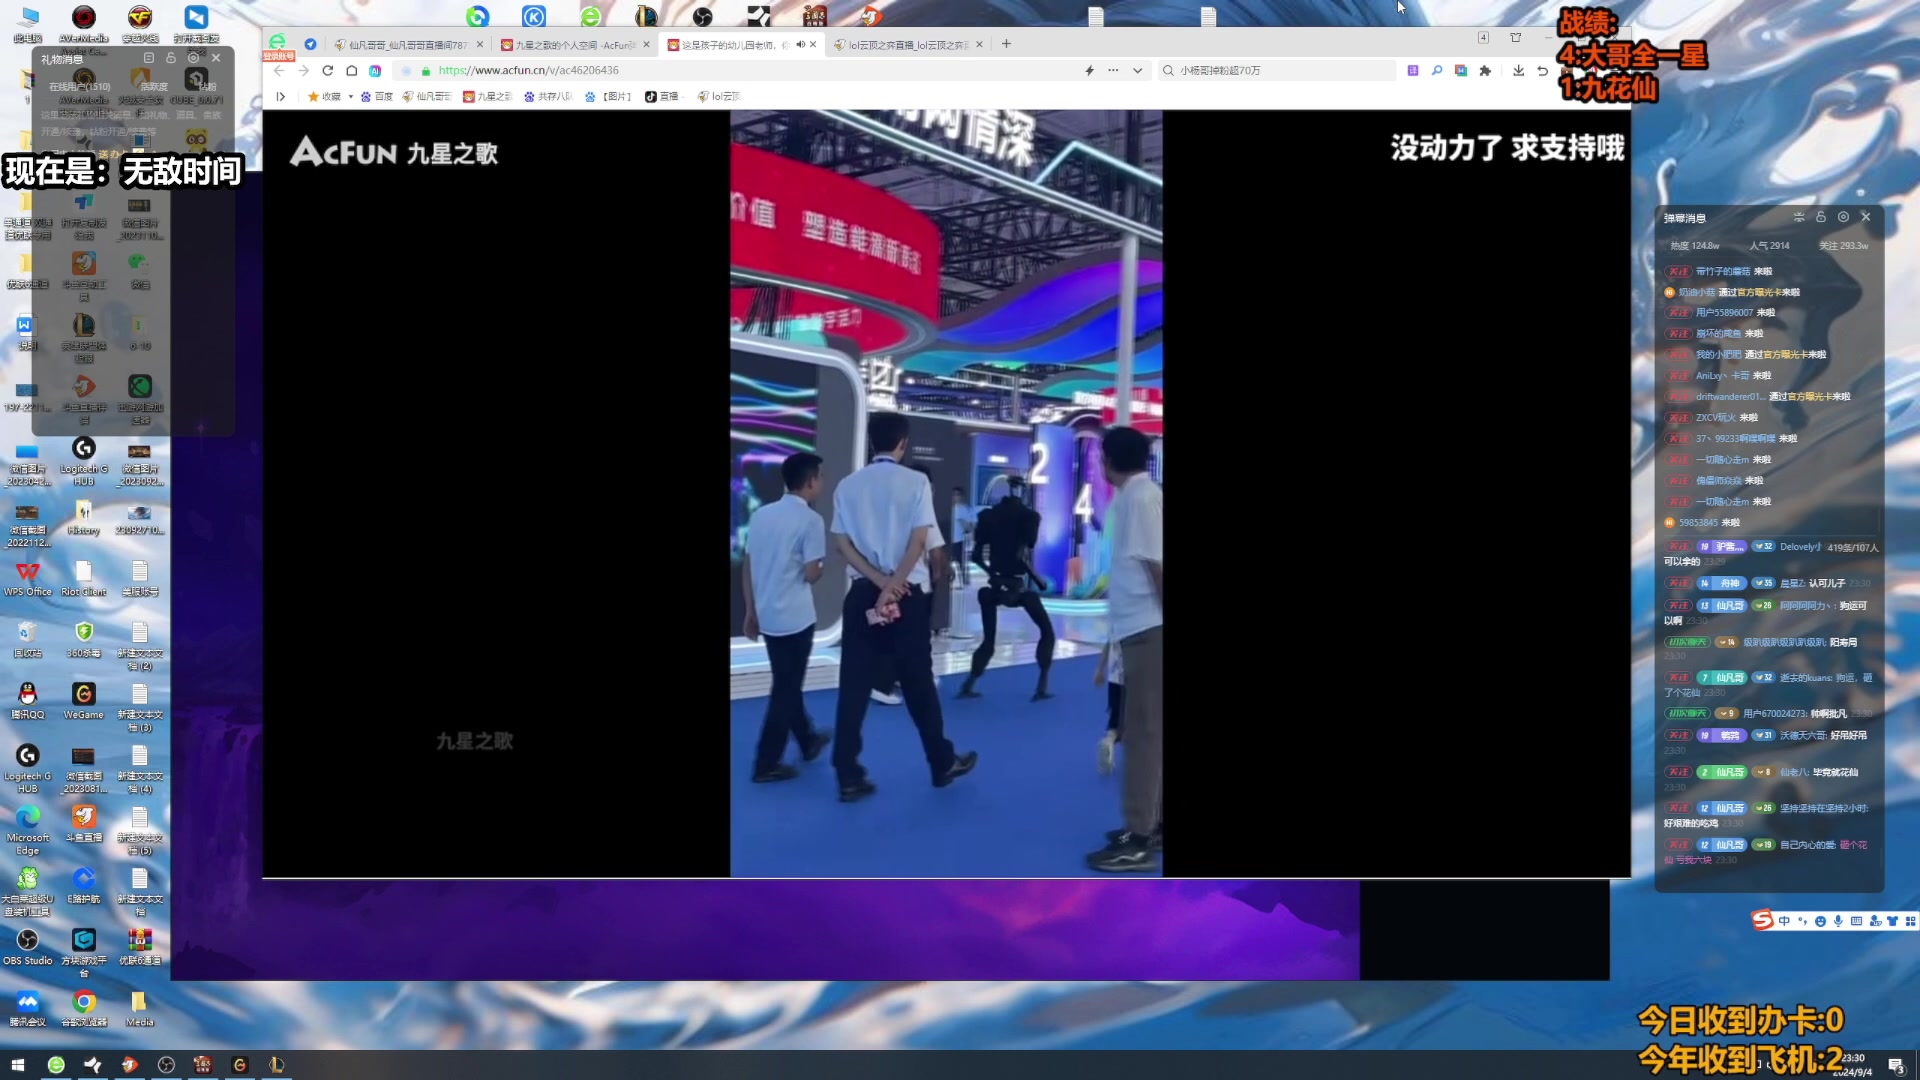Go forward in browser history

tap(303, 71)
